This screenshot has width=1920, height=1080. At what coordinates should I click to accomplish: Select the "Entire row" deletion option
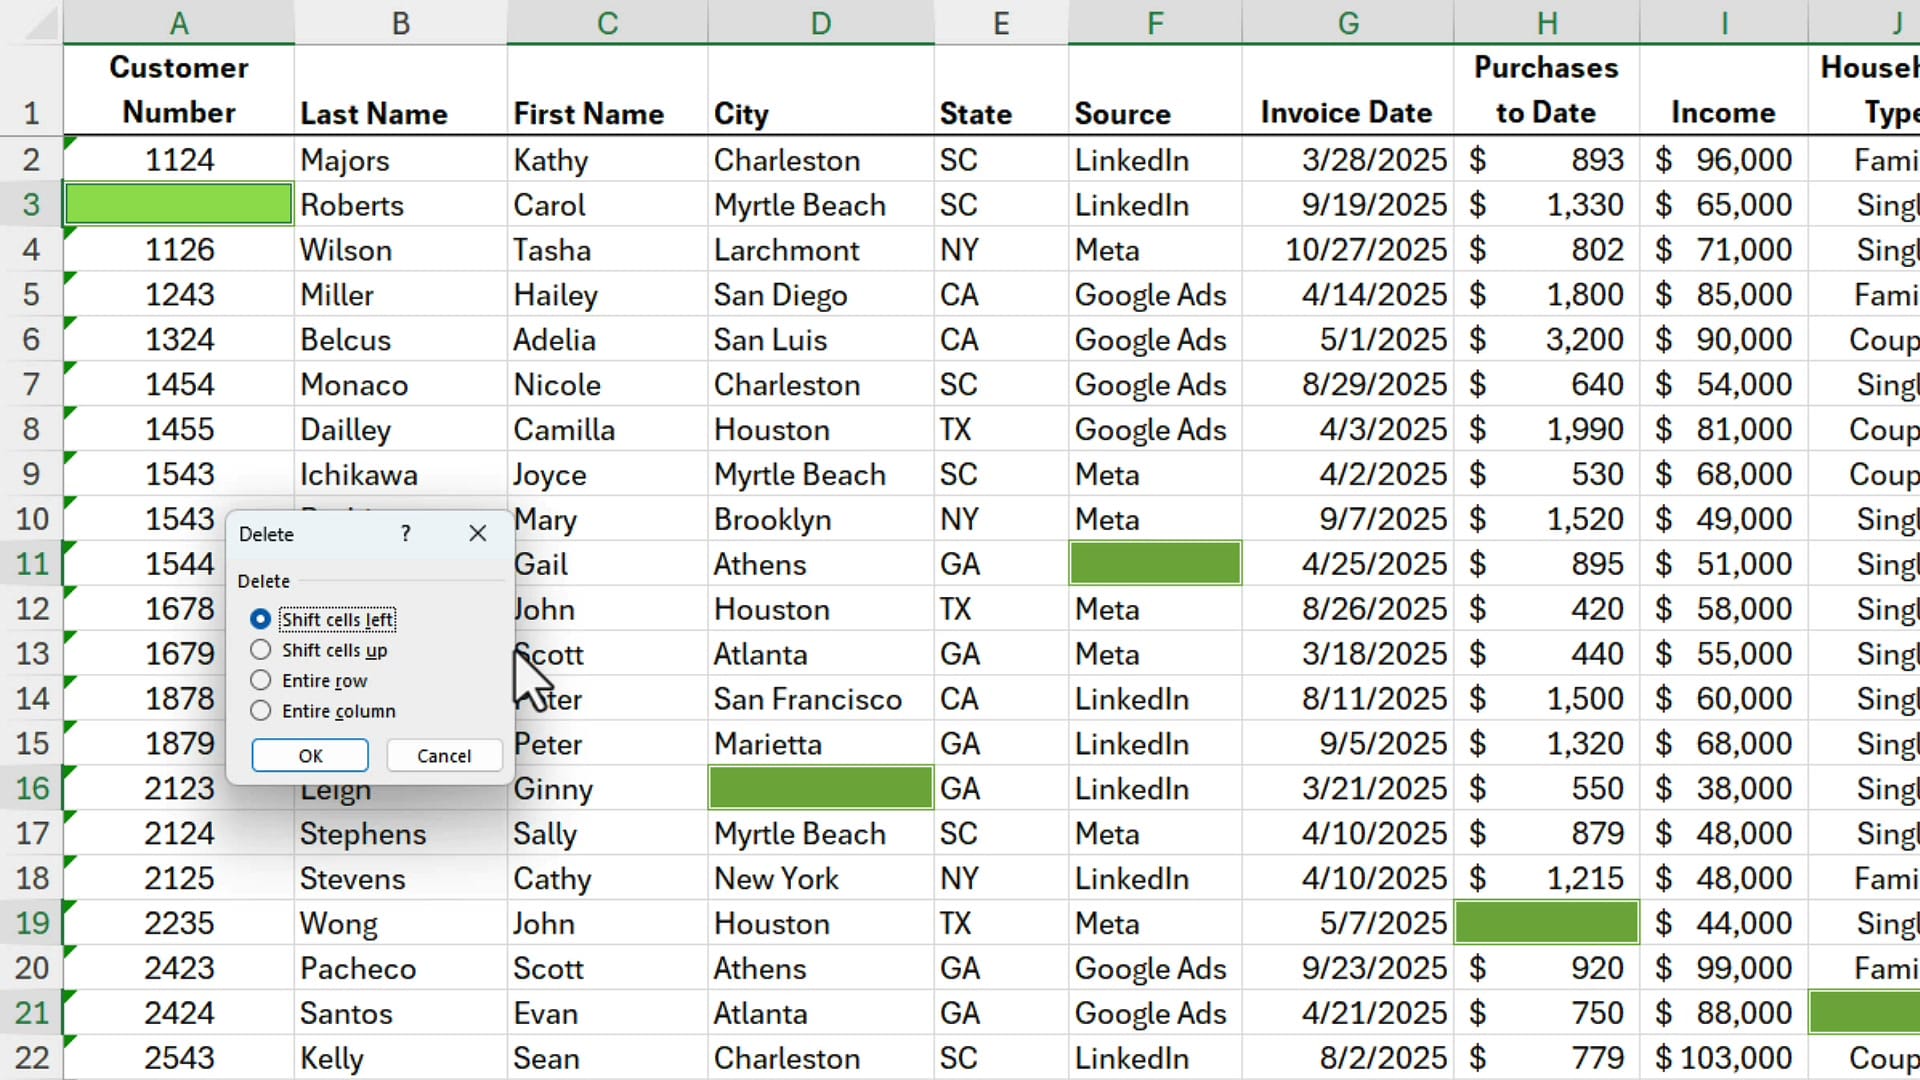[x=261, y=680]
